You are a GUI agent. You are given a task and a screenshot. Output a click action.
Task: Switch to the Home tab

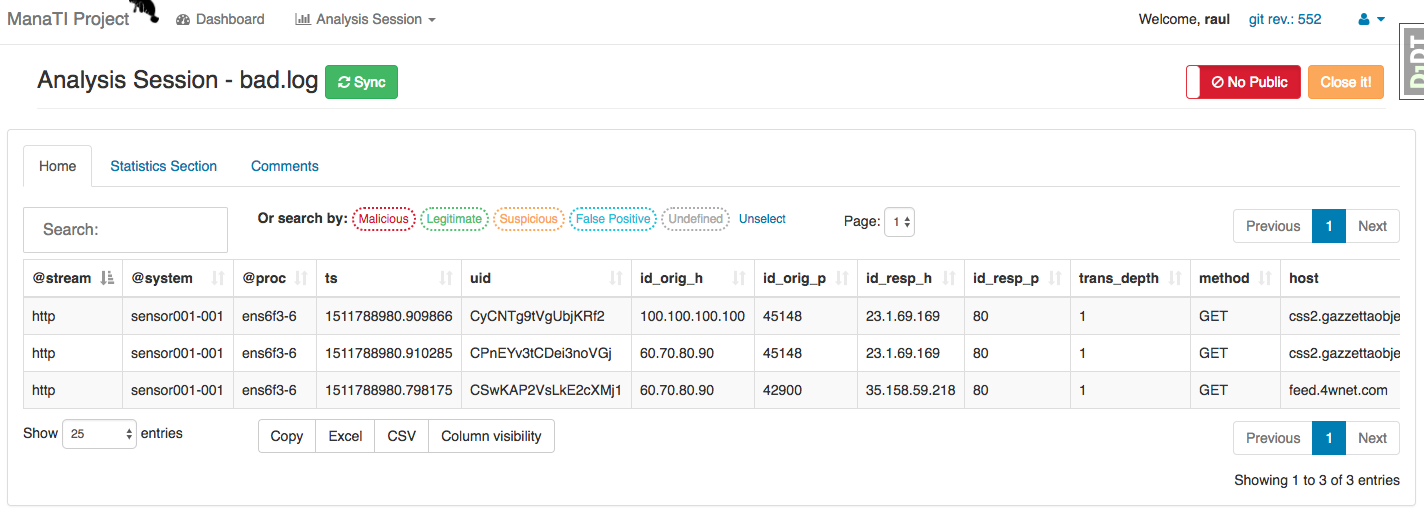(x=57, y=166)
